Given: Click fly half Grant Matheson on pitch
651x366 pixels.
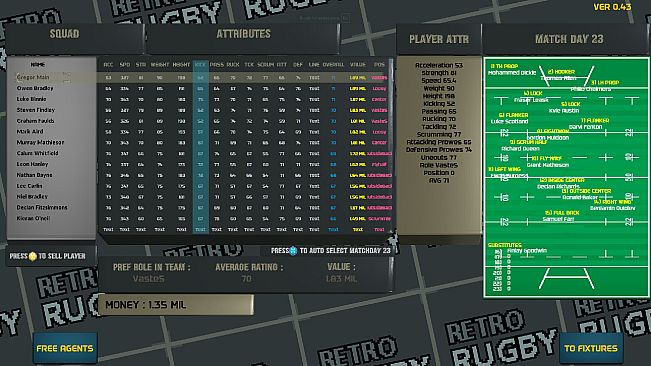Looking at the screenshot, I should (548, 165).
